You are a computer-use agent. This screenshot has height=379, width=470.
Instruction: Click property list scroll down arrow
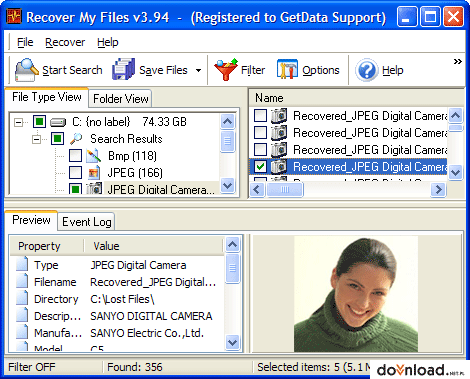[233, 342]
